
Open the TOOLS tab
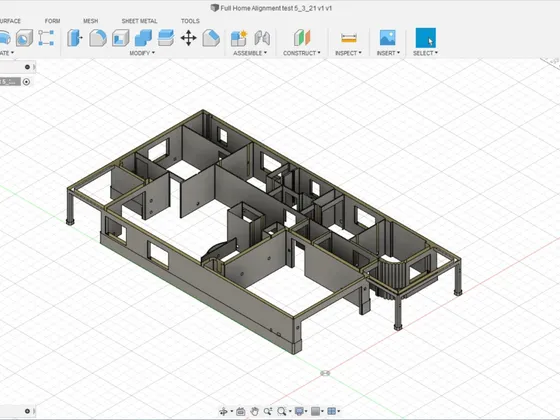[190, 21]
